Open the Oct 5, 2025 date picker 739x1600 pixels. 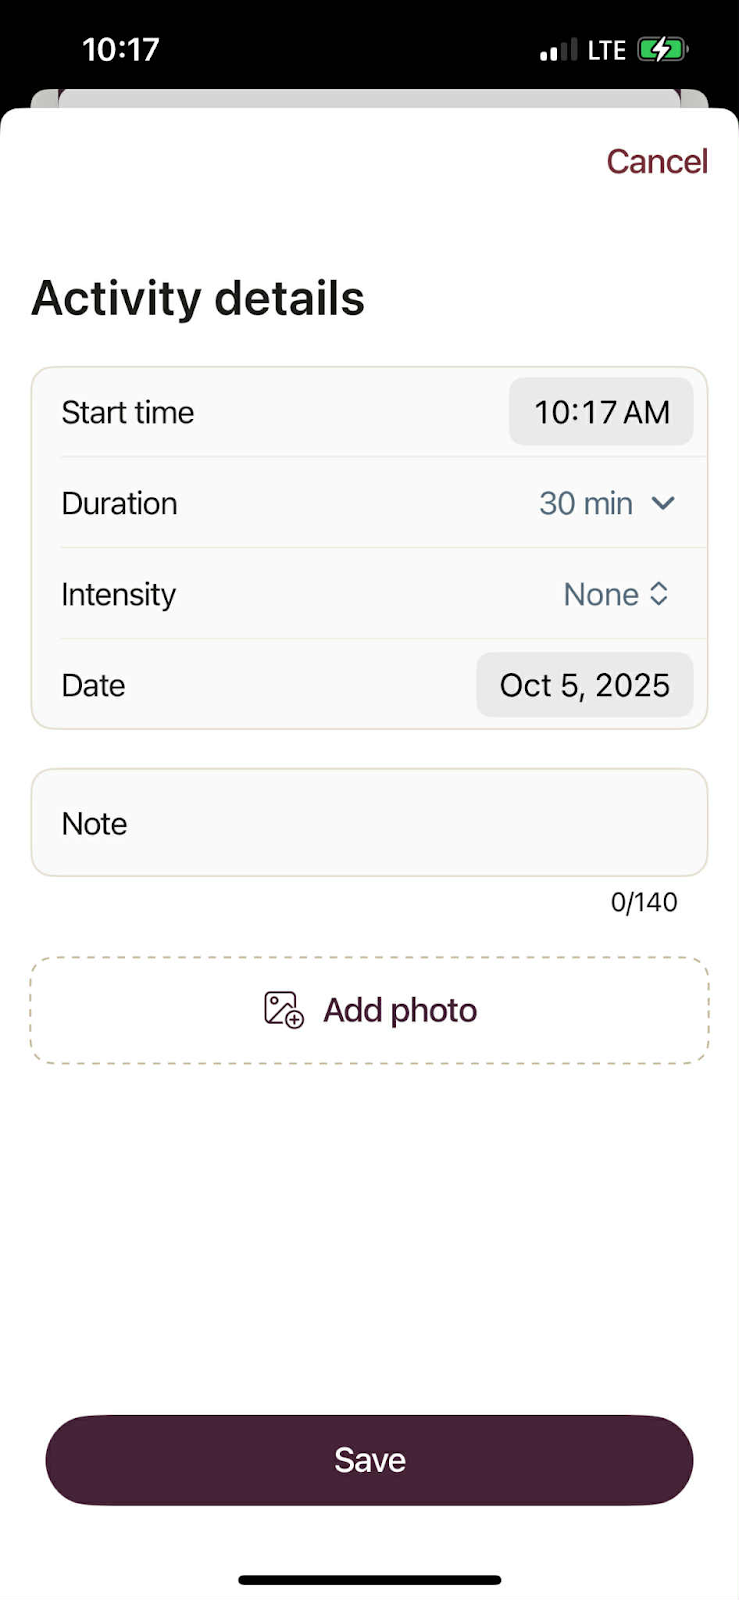584,685
